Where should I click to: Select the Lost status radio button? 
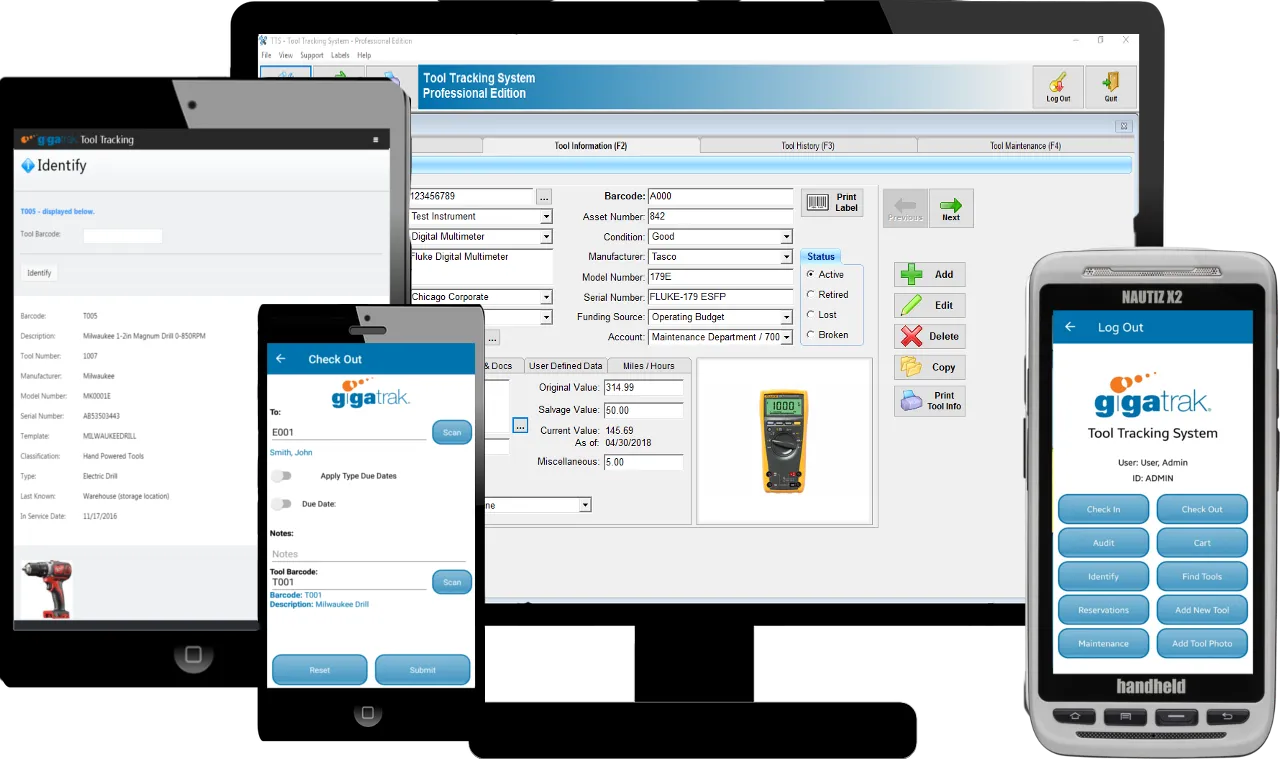tap(810, 315)
